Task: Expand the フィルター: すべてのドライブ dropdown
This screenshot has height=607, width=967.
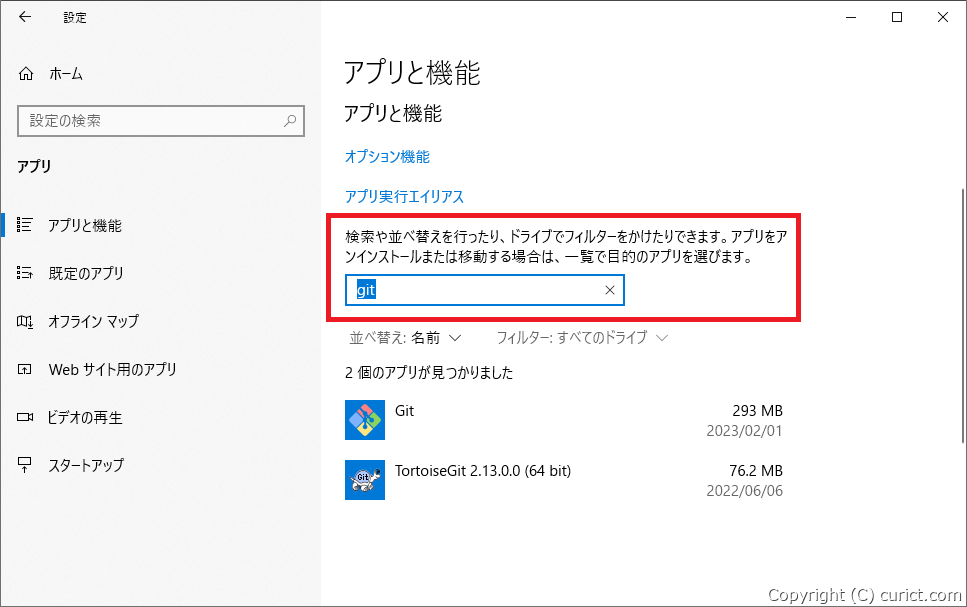Action: [582, 337]
